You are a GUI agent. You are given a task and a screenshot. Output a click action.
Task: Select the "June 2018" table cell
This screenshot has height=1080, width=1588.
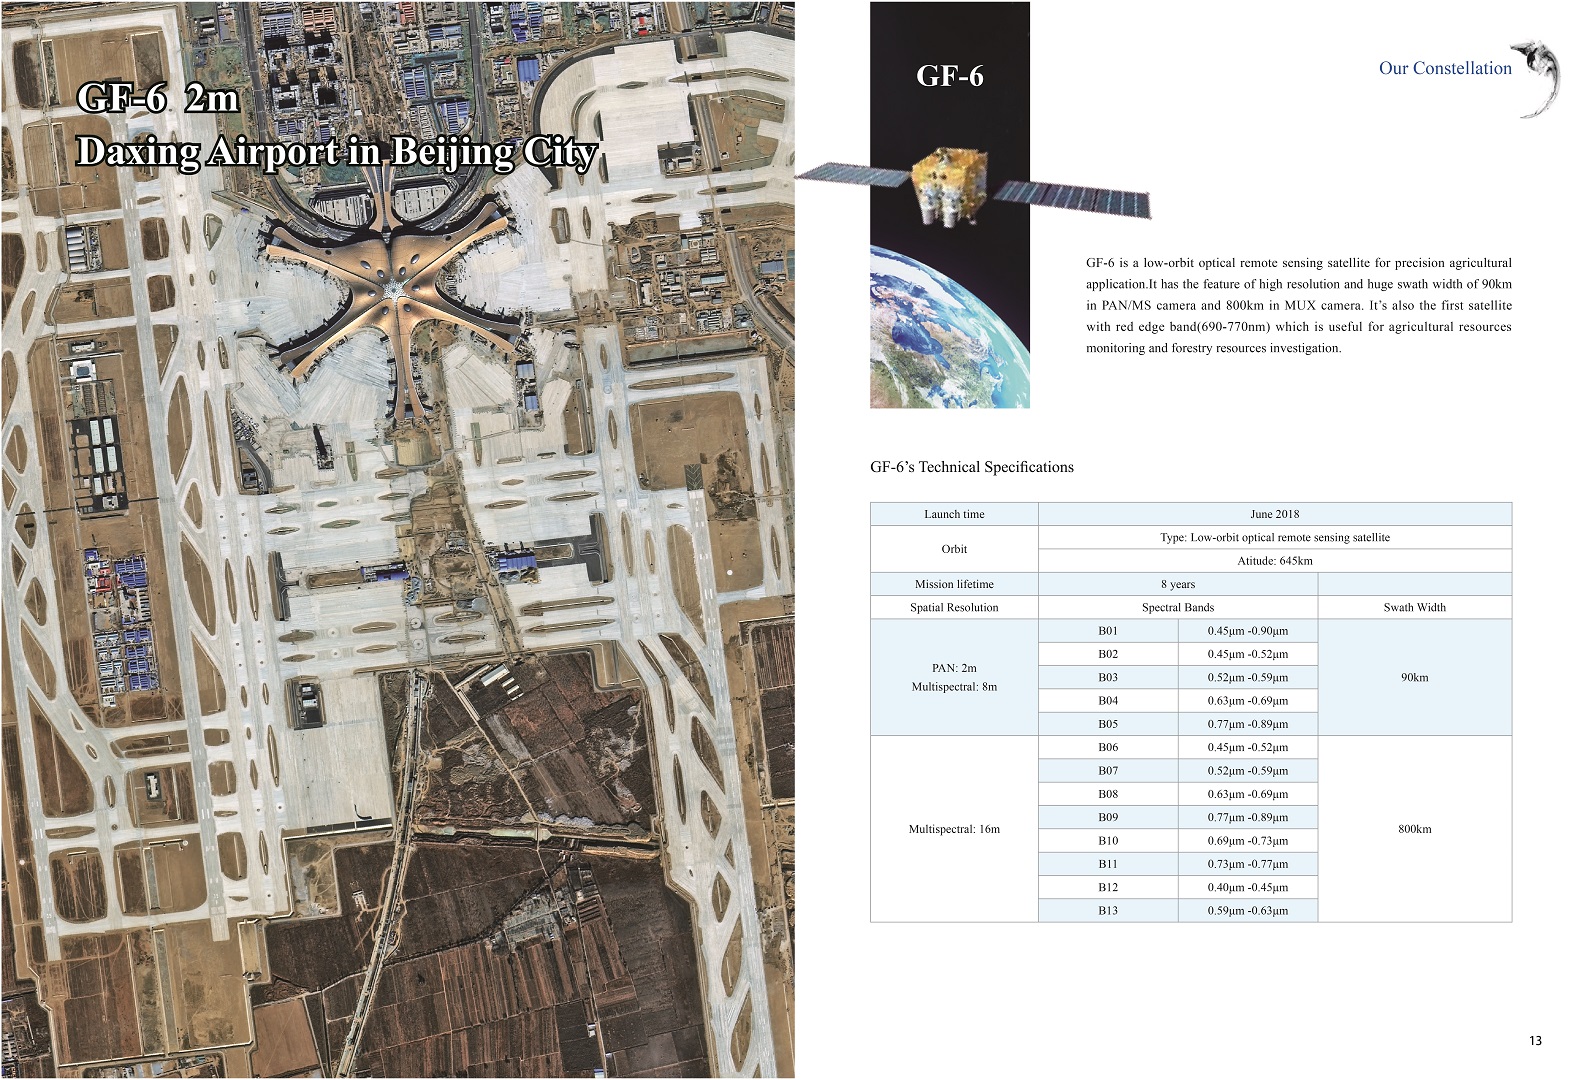(x=1274, y=514)
